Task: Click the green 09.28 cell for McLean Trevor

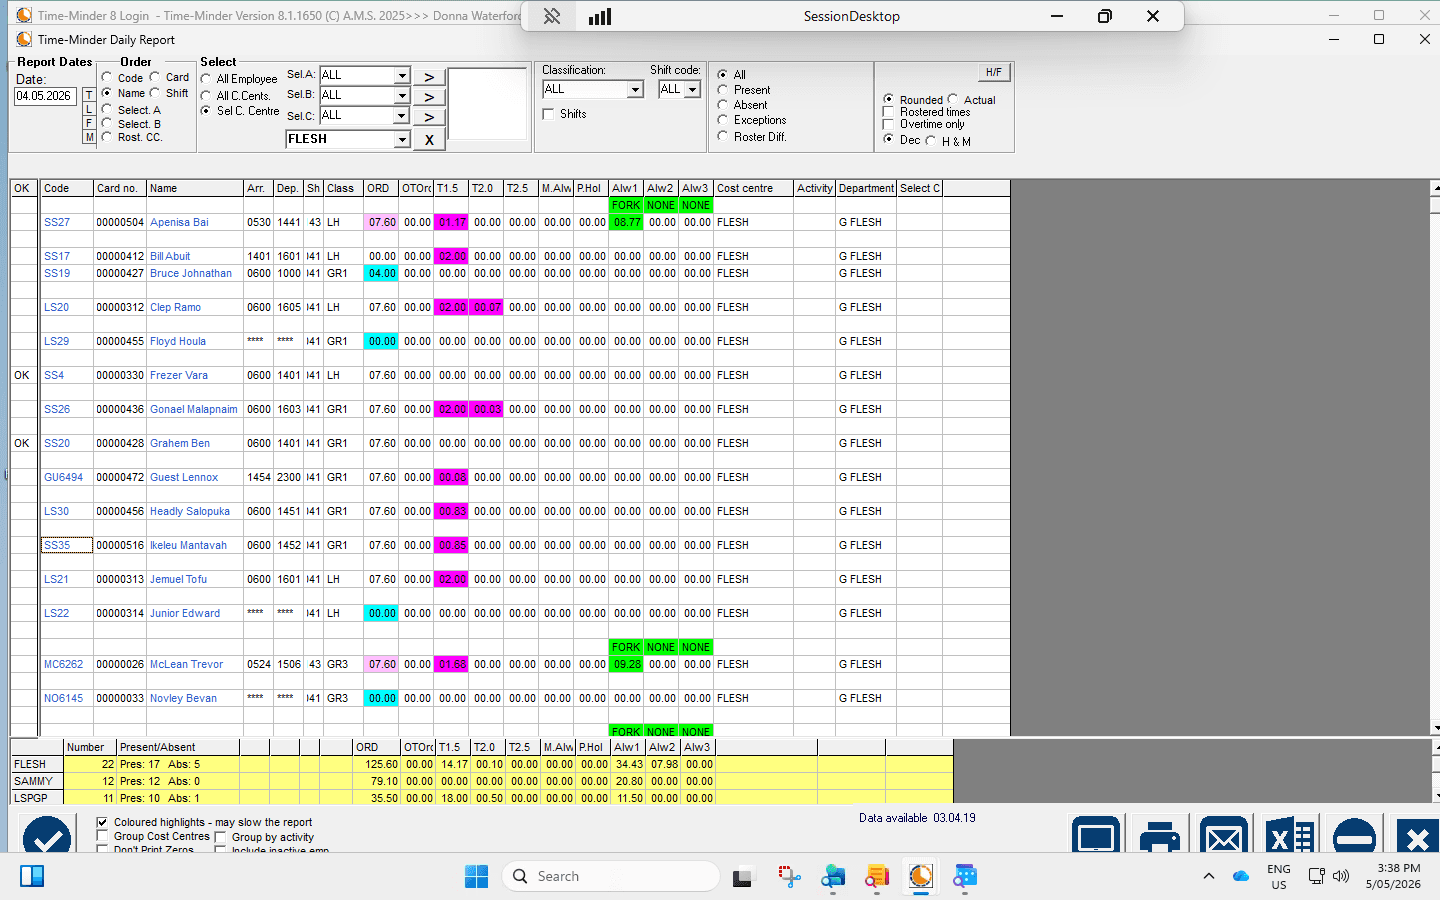Action: pos(626,664)
